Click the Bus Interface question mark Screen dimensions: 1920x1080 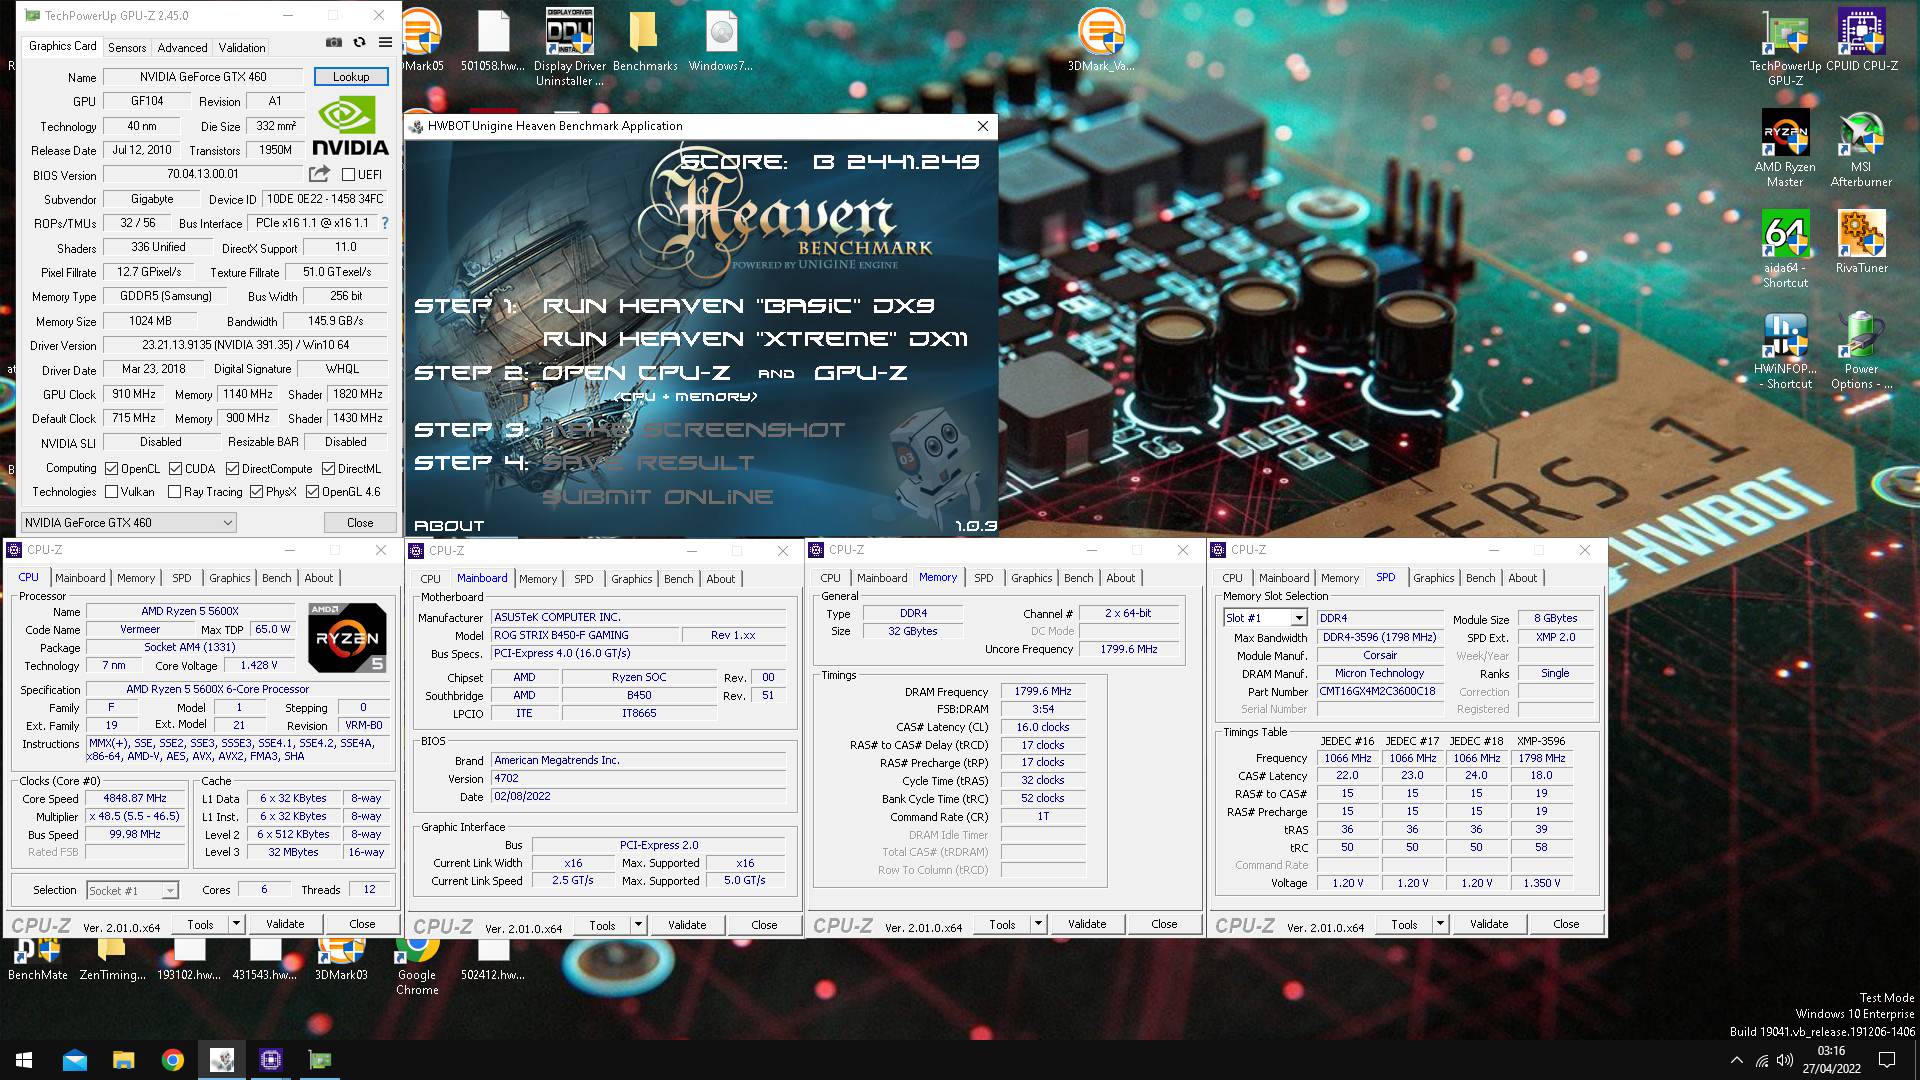click(x=385, y=223)
